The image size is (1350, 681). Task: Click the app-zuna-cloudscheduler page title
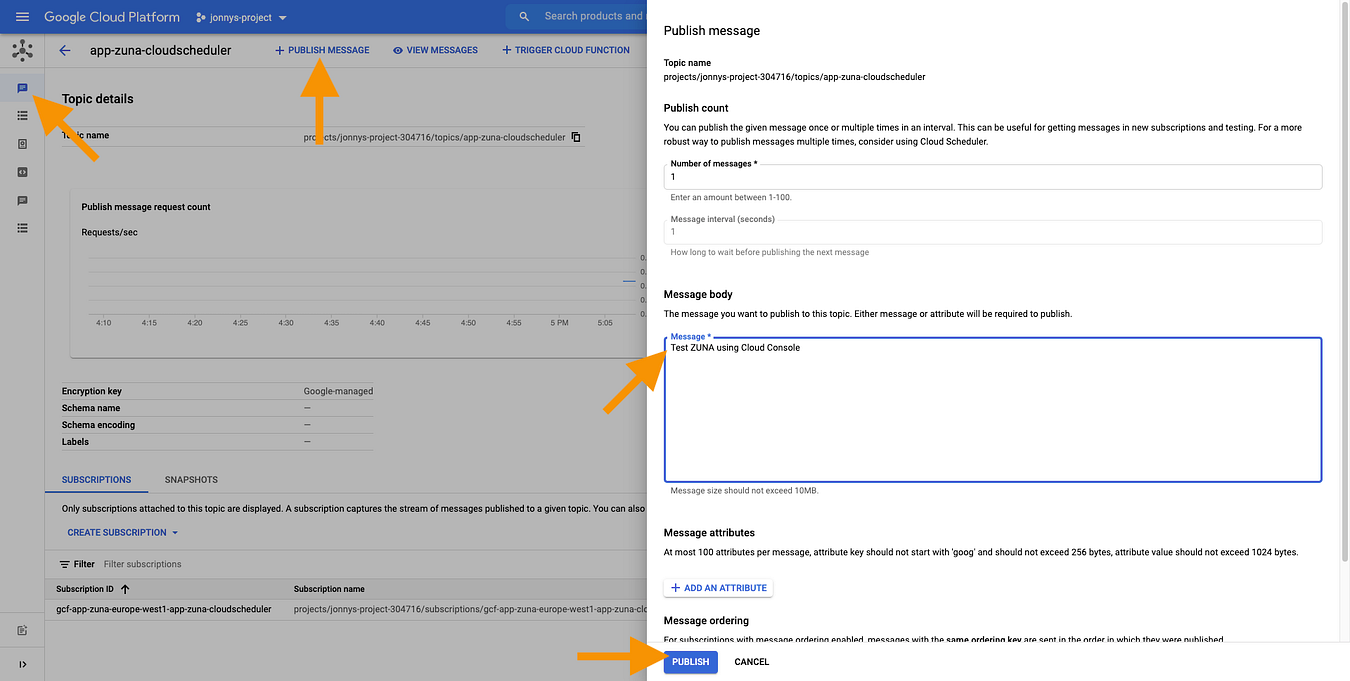click(160, 50)
